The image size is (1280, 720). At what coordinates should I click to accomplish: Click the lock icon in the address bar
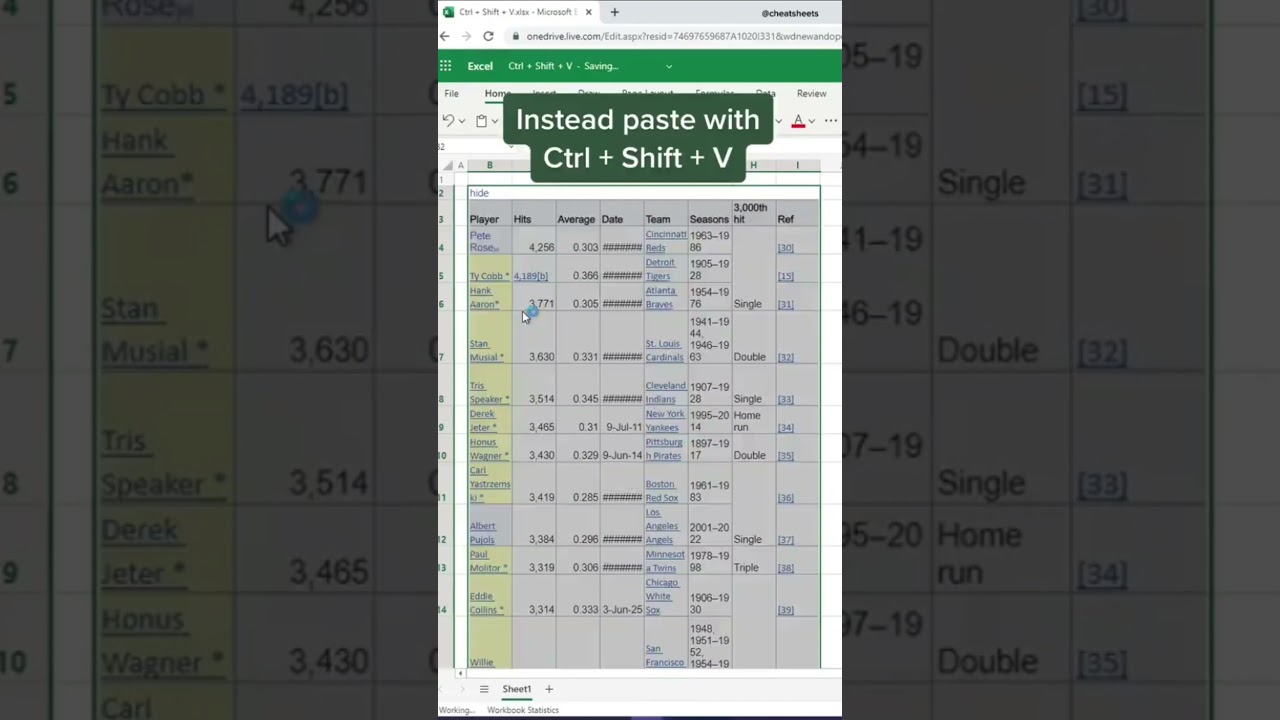coord(515,36)
